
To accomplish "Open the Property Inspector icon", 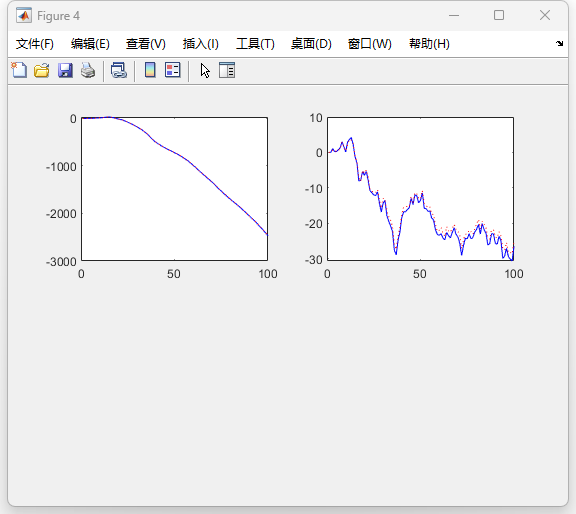I will coord(227,70).
